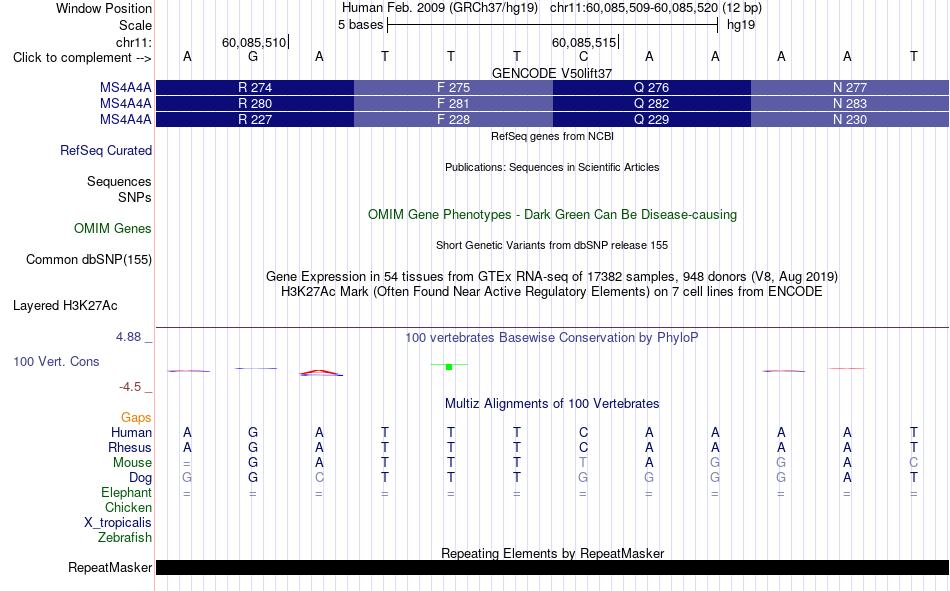950x591 pixels.
Task: Click the 'RefSeq genes from NCBI' title
Action: (552, 136)
